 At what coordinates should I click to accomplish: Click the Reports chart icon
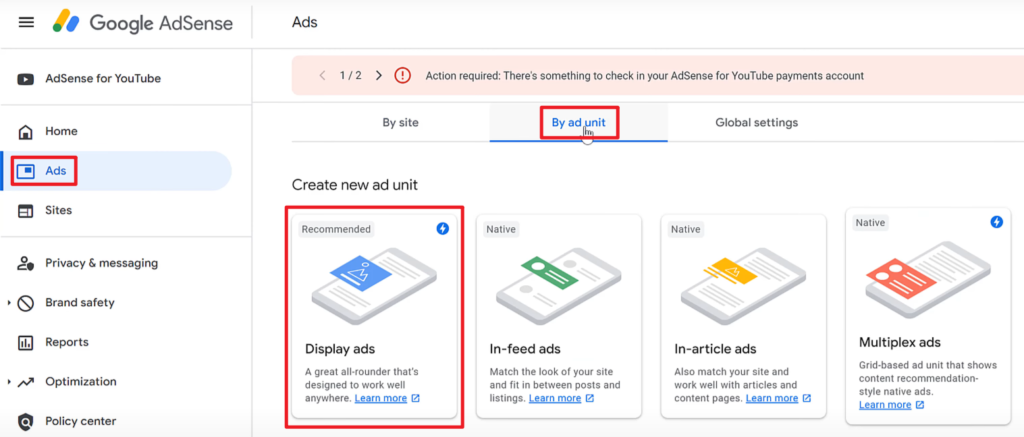tap(25, 342)
